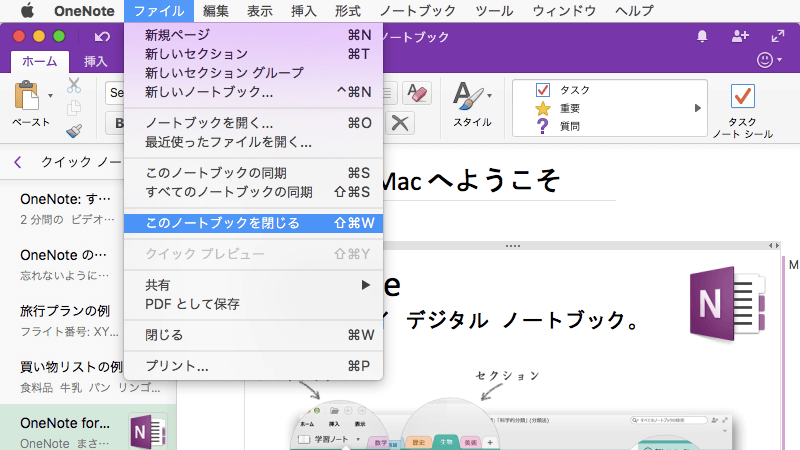
Task: Select このノートブックを閉じる menu item
Action: pos(253,223)
